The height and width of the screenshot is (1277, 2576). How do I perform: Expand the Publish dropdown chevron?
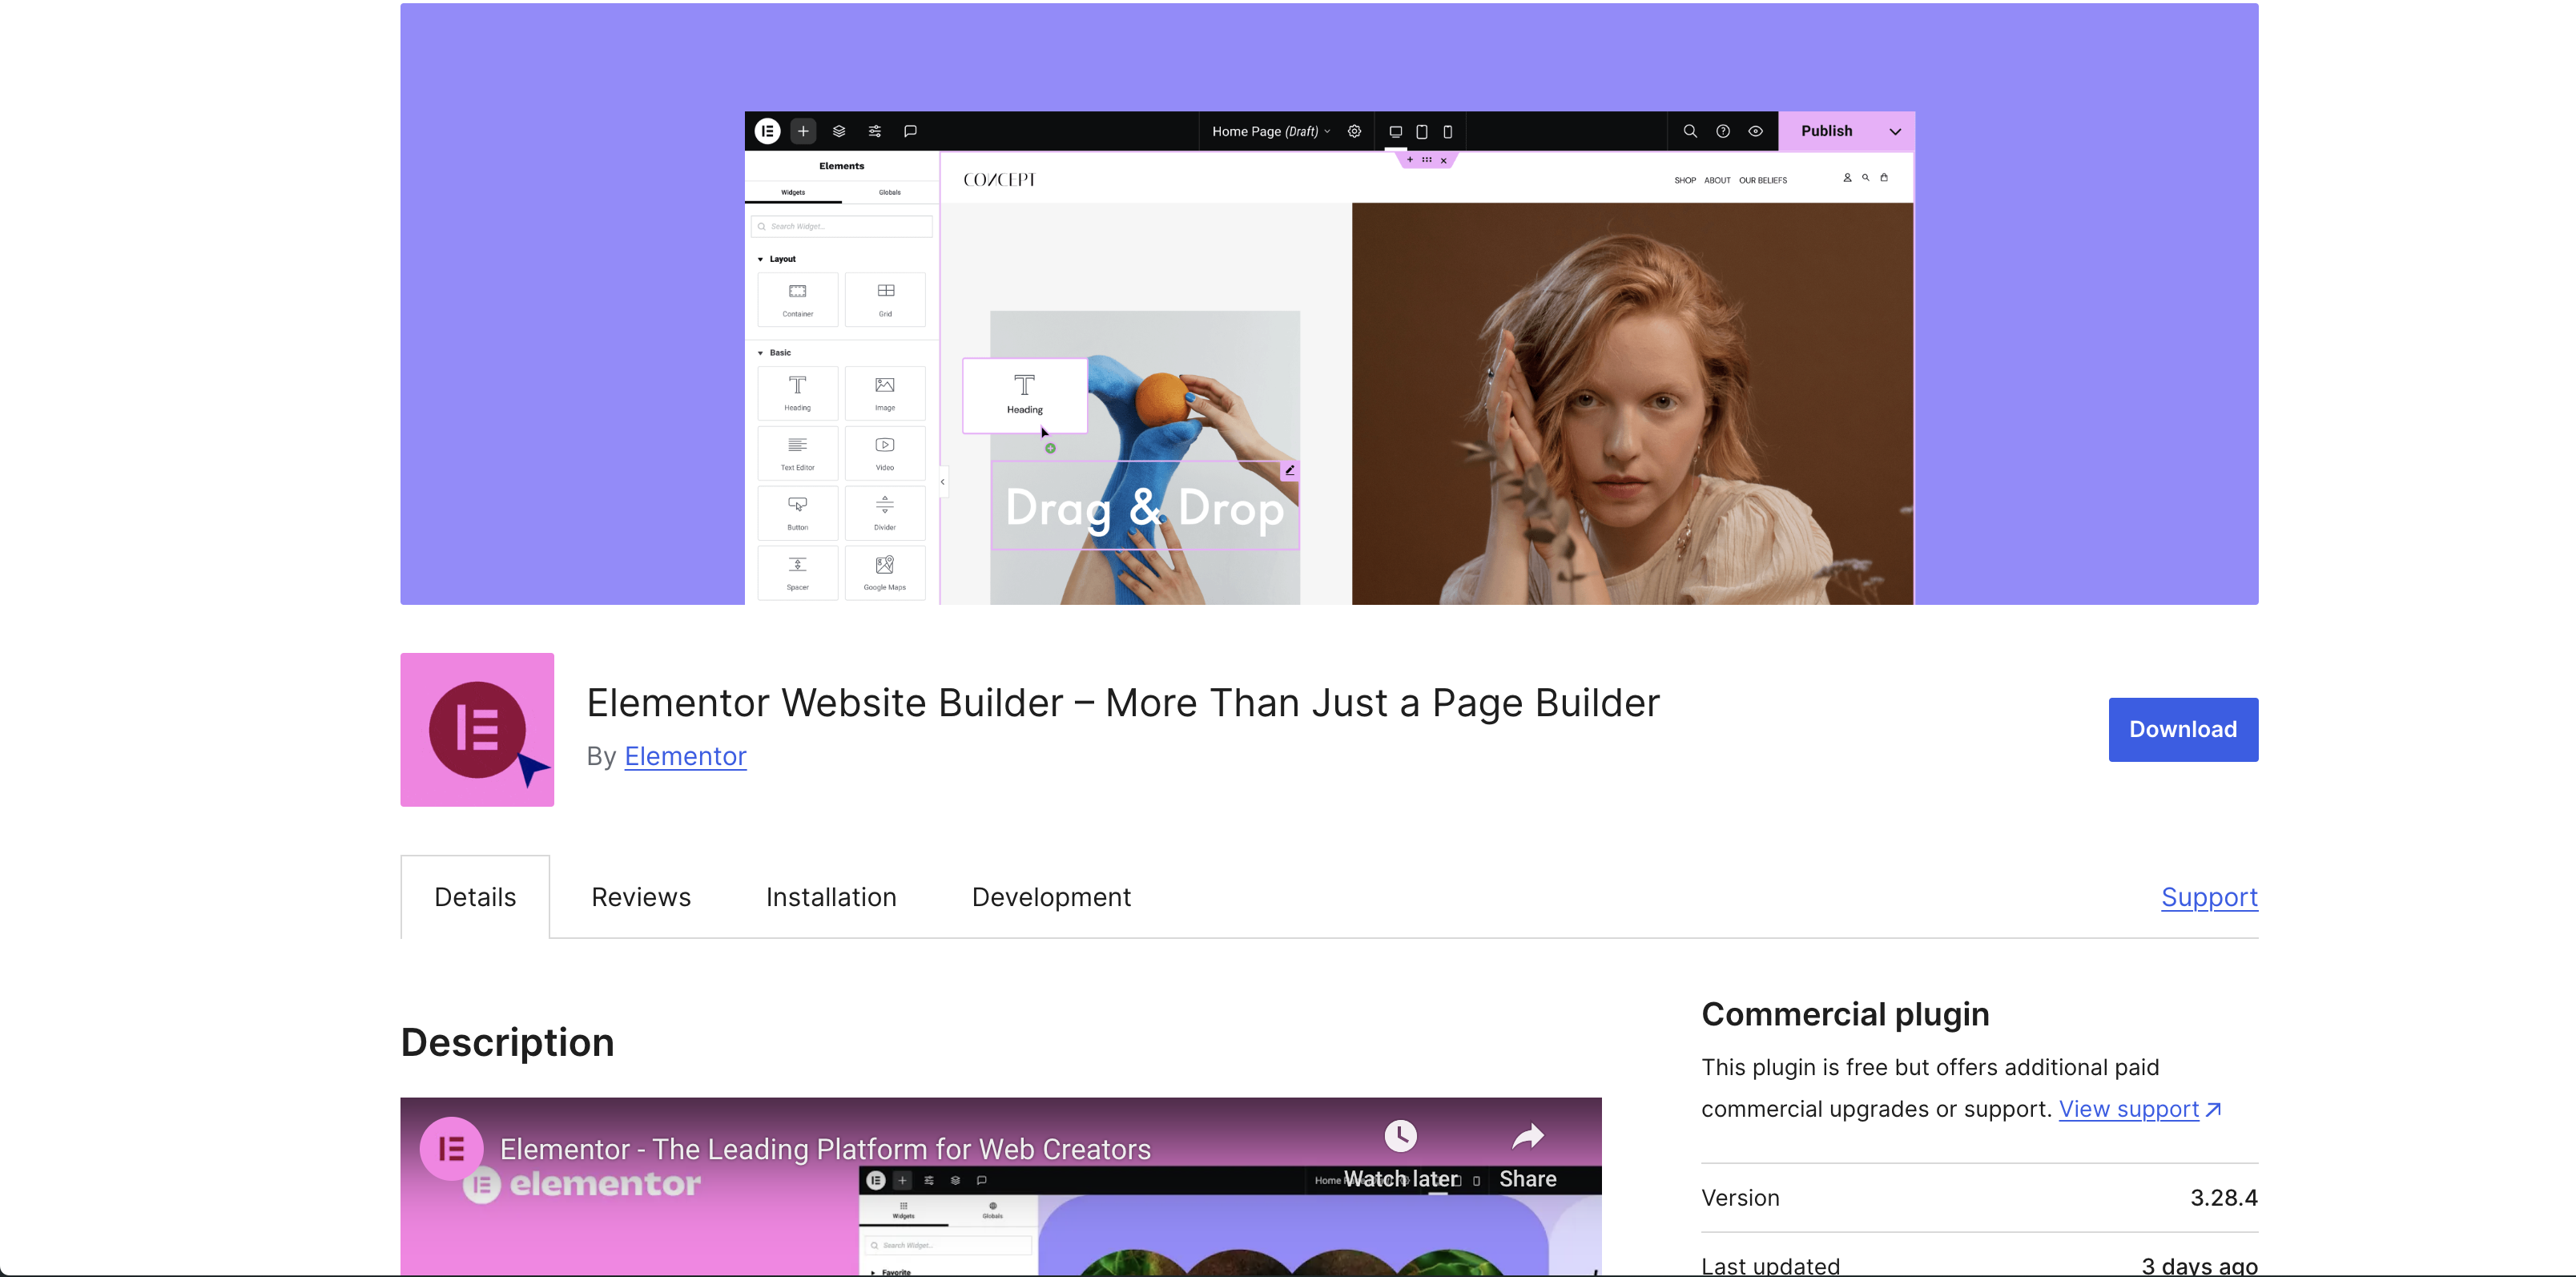pos(1895,131)
